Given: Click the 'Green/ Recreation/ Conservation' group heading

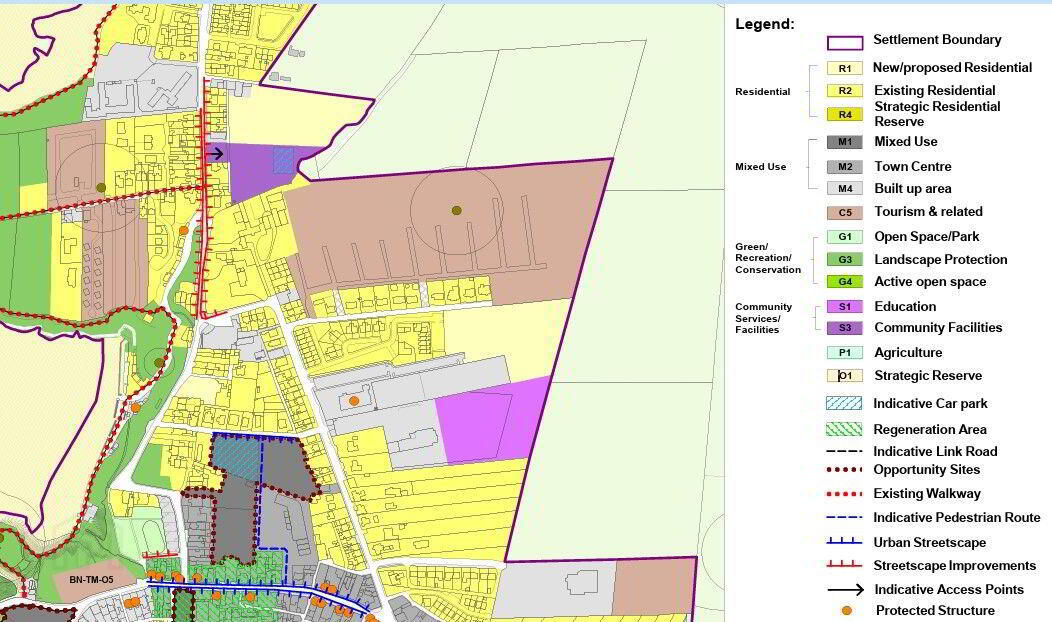Looking at the screenshot, I should pyautogui.click(x=768, y=258).
